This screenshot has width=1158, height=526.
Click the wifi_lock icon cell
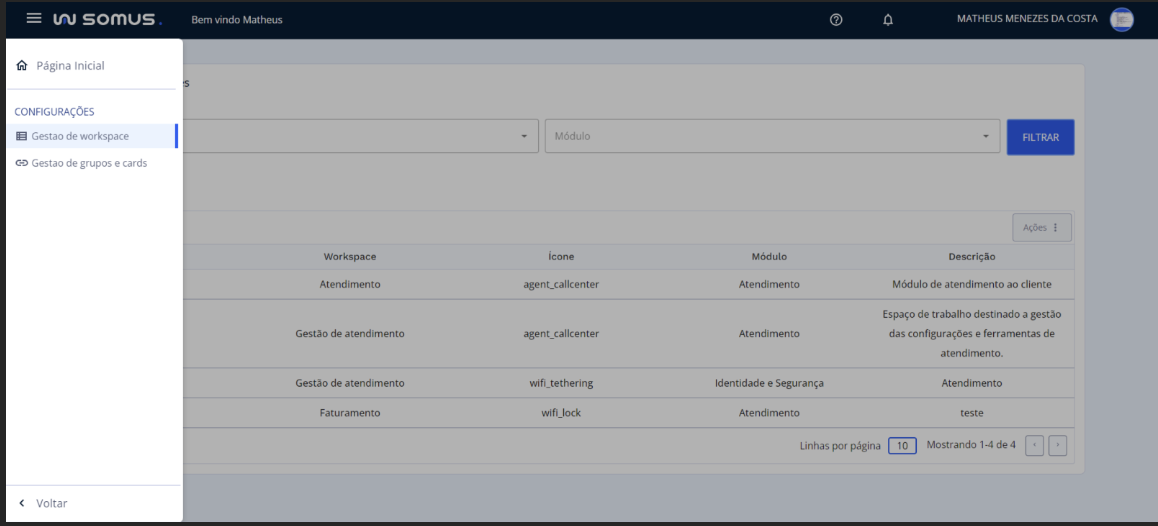click(x=561, y=413)
